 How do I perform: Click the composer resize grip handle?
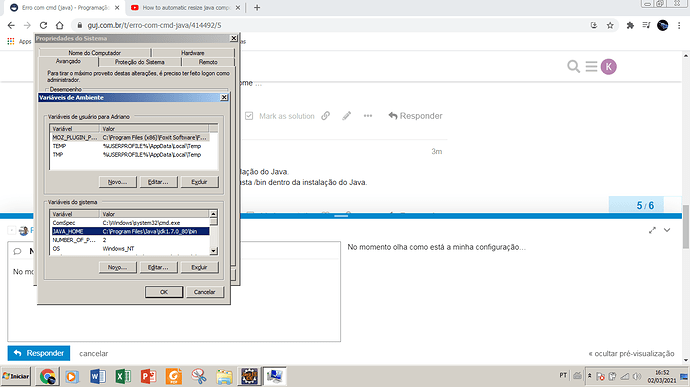341,216
